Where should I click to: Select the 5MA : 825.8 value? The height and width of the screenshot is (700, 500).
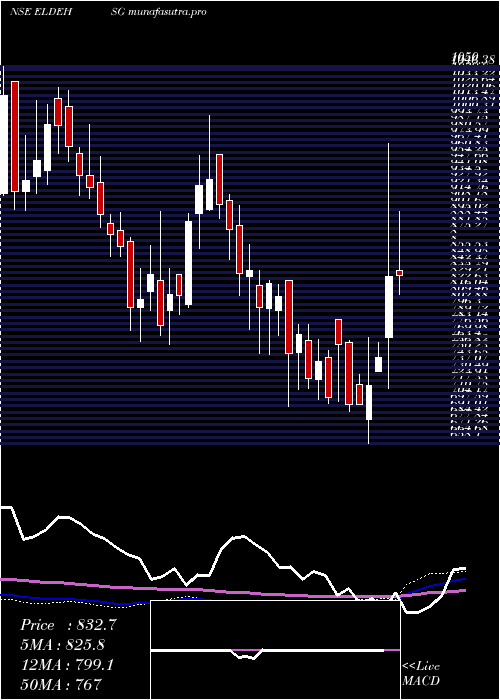[x=62, y=645]
